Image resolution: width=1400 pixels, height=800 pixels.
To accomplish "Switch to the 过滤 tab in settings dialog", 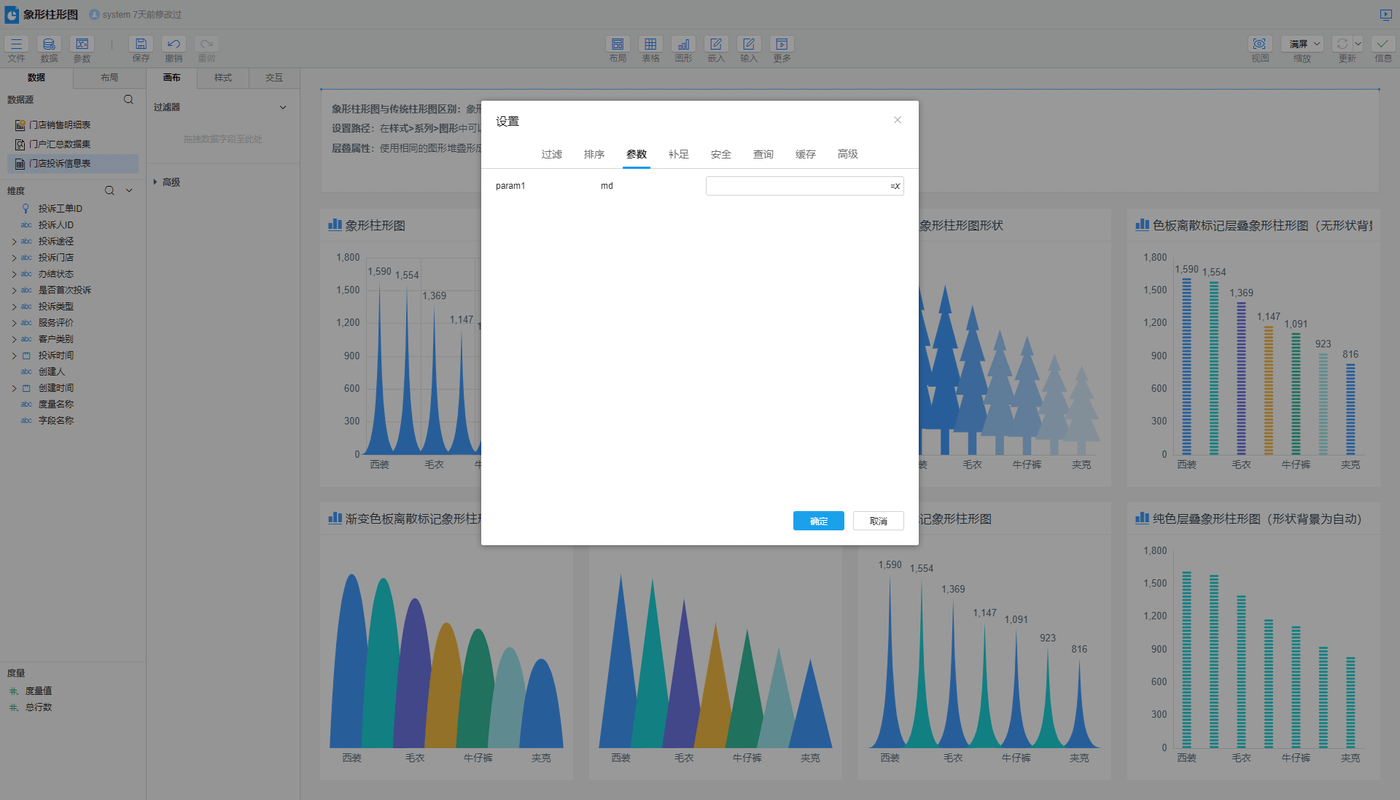I will pos(552,154).
